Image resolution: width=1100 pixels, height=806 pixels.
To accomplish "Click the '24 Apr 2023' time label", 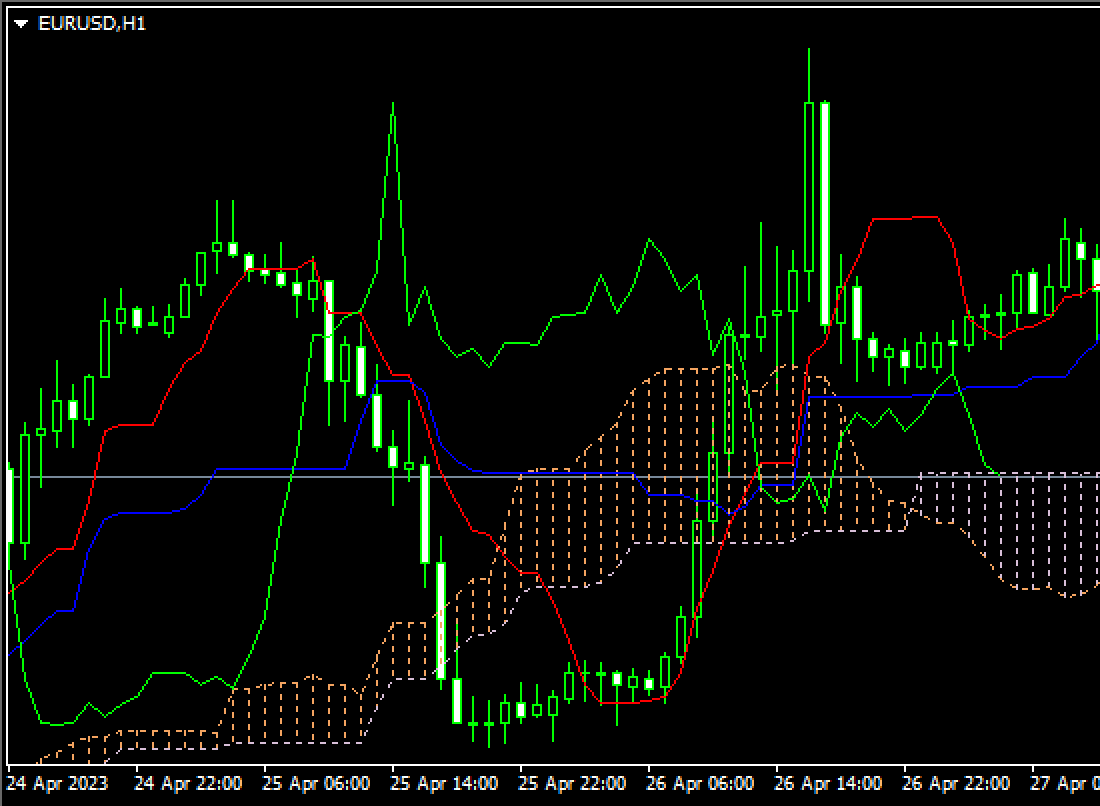I will [58, 784].
